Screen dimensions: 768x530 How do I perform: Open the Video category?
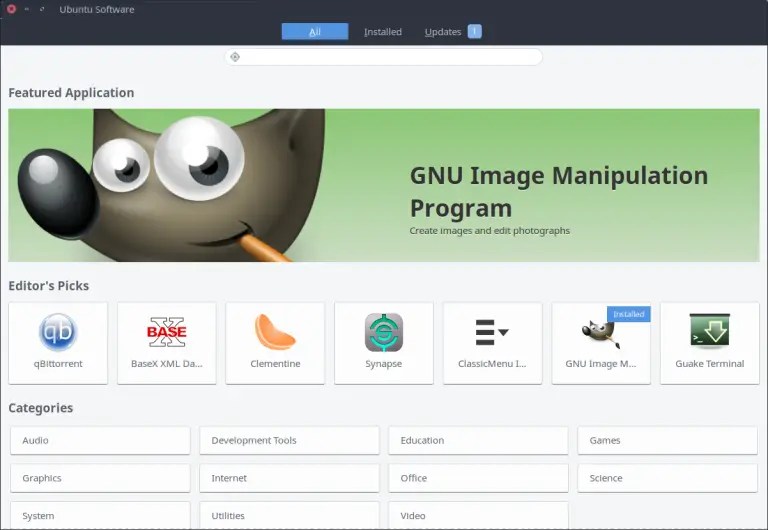pyautogui.click(x=478, y=515)
